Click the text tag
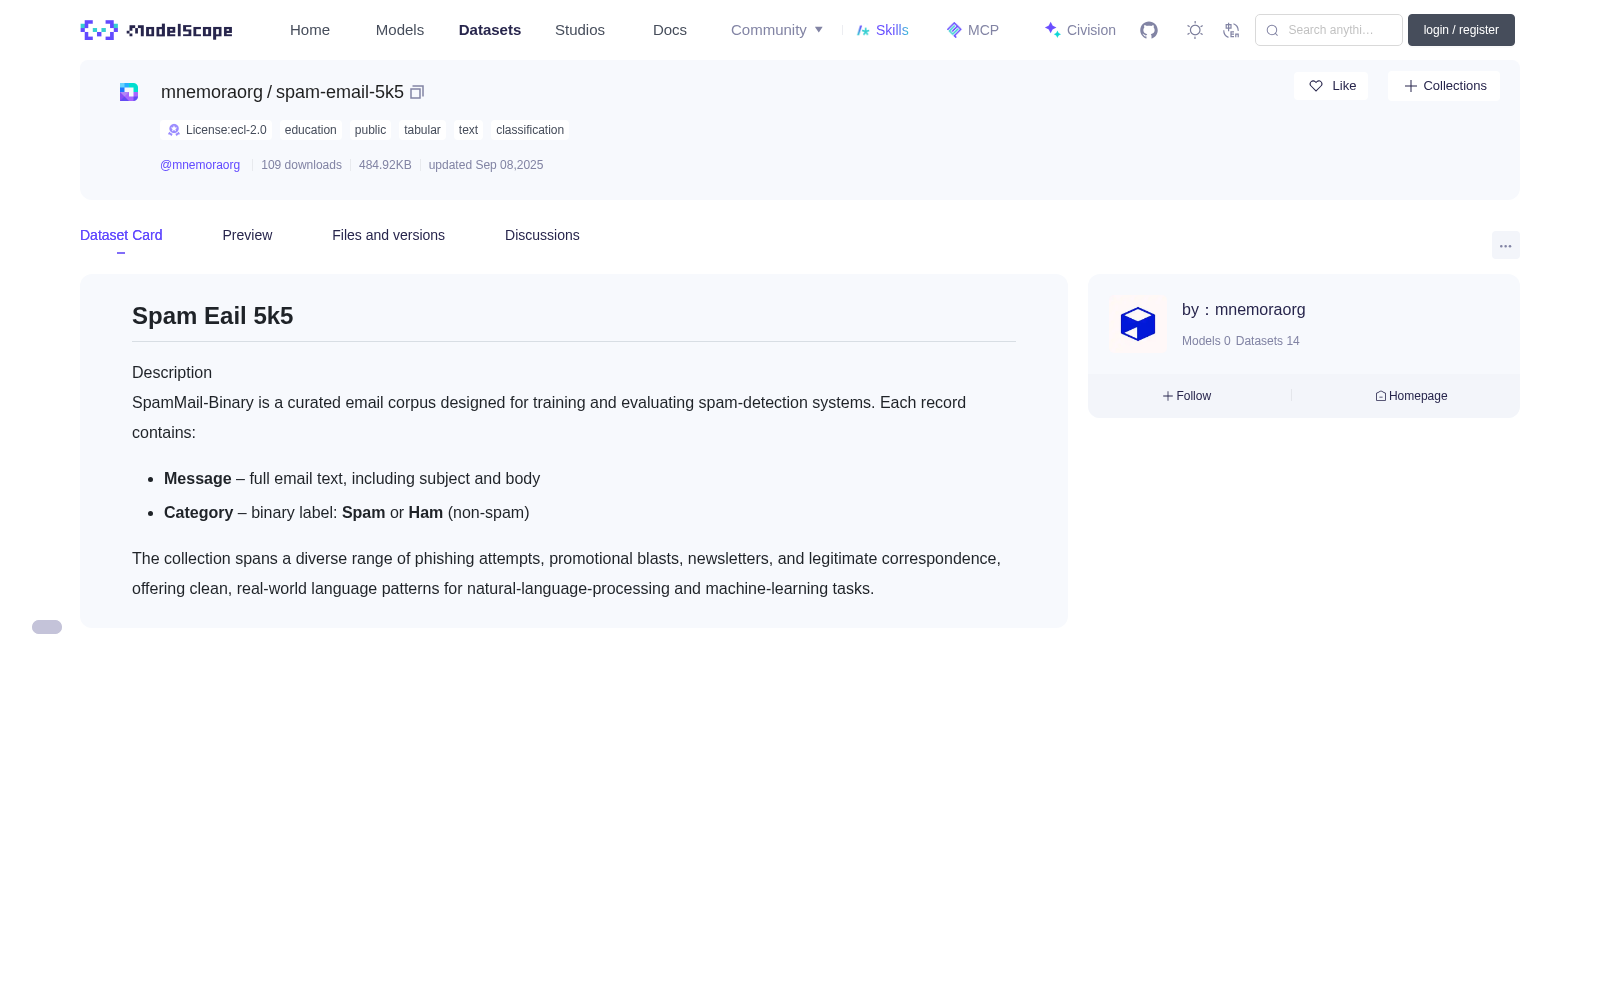 pos(468,130)
